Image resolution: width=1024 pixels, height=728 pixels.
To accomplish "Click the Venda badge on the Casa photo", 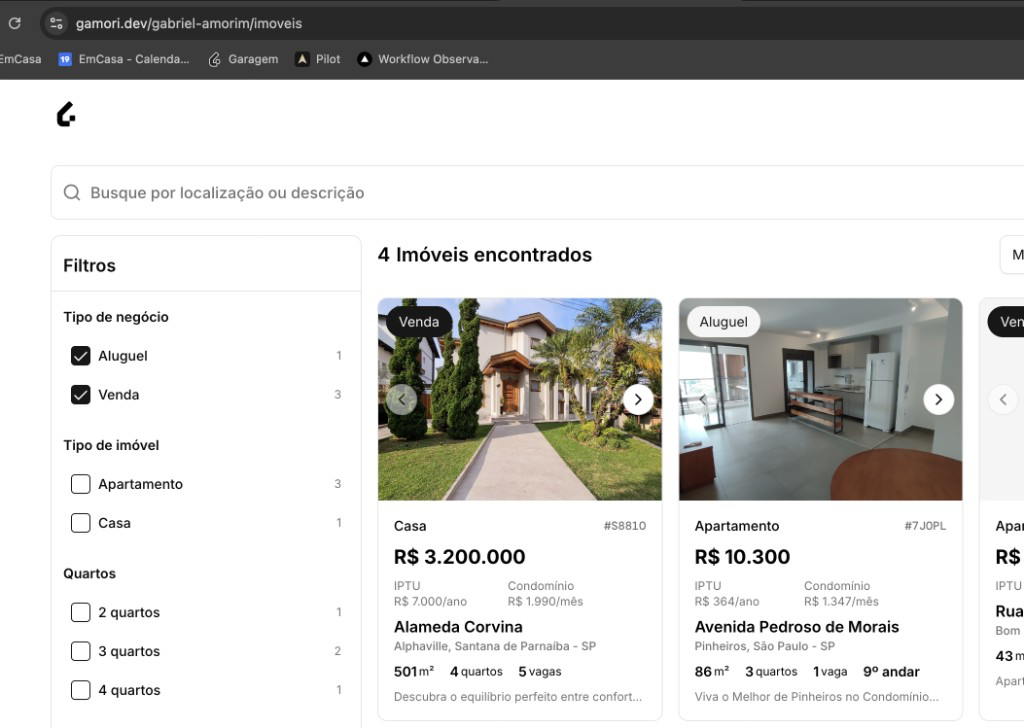I will tap(419, 322).
